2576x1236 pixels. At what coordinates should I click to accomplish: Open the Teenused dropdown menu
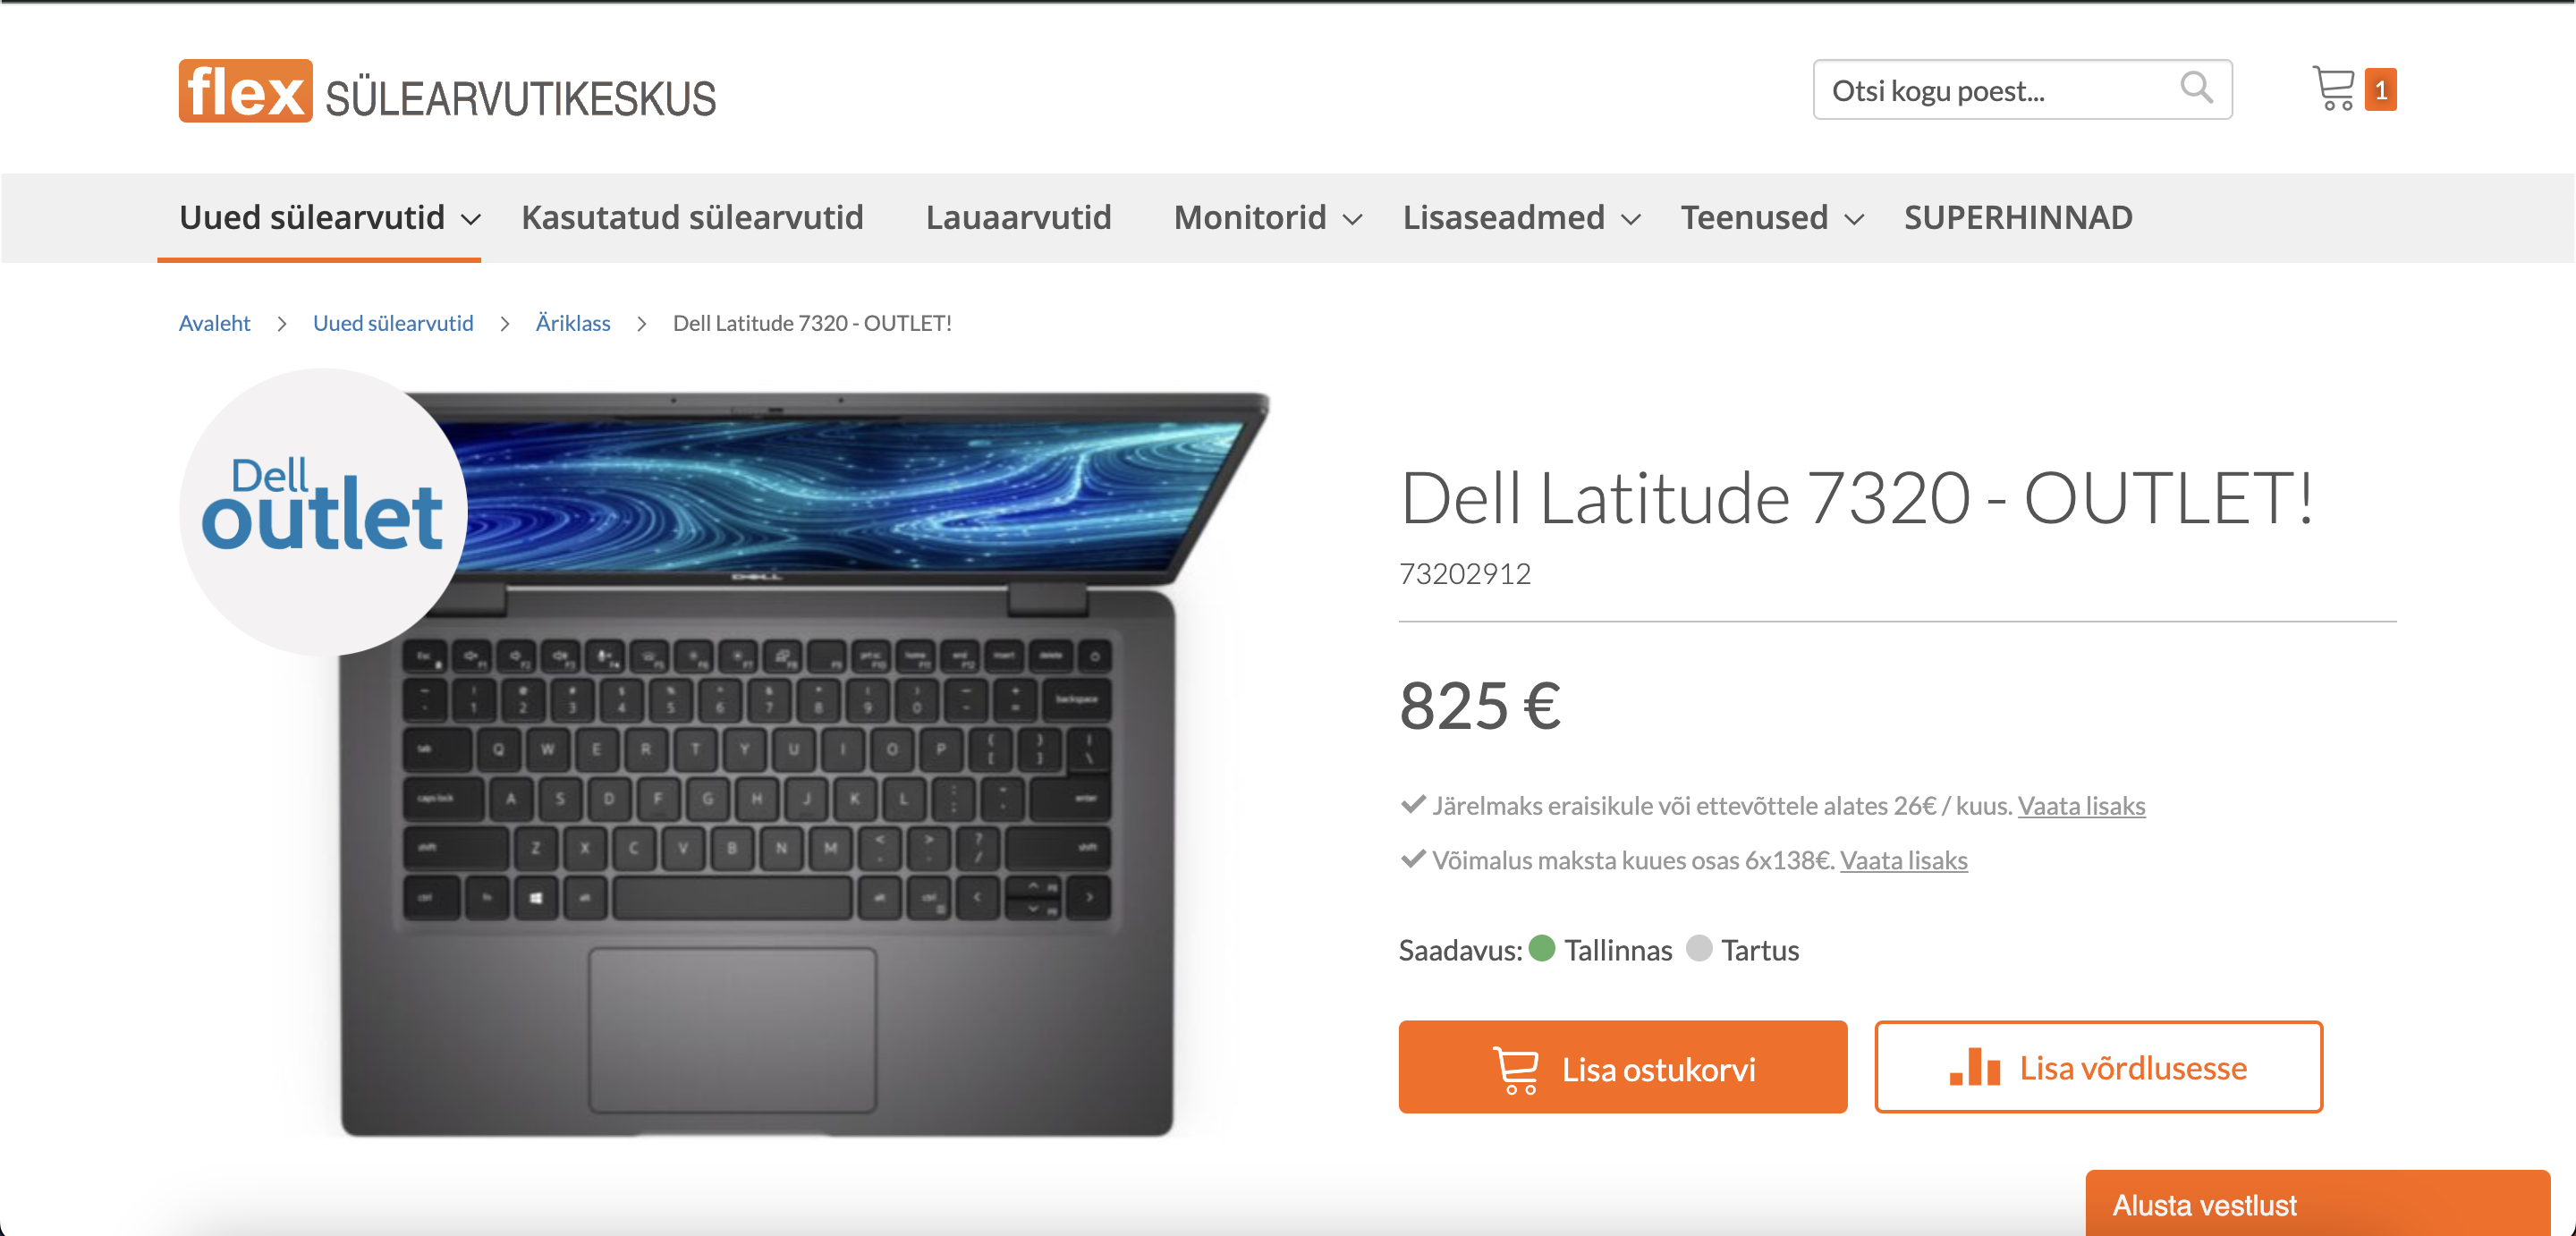[1771, 217]
